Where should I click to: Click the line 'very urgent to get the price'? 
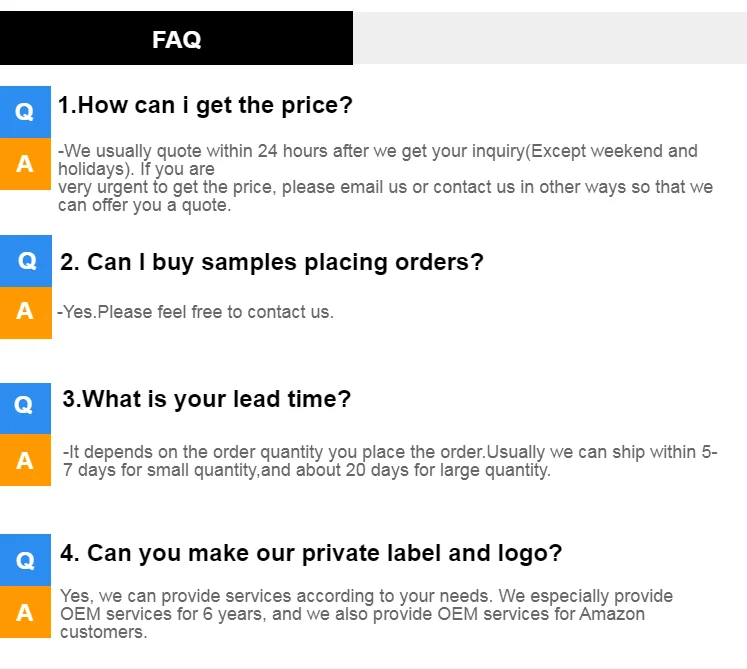[x=385, y=187]
